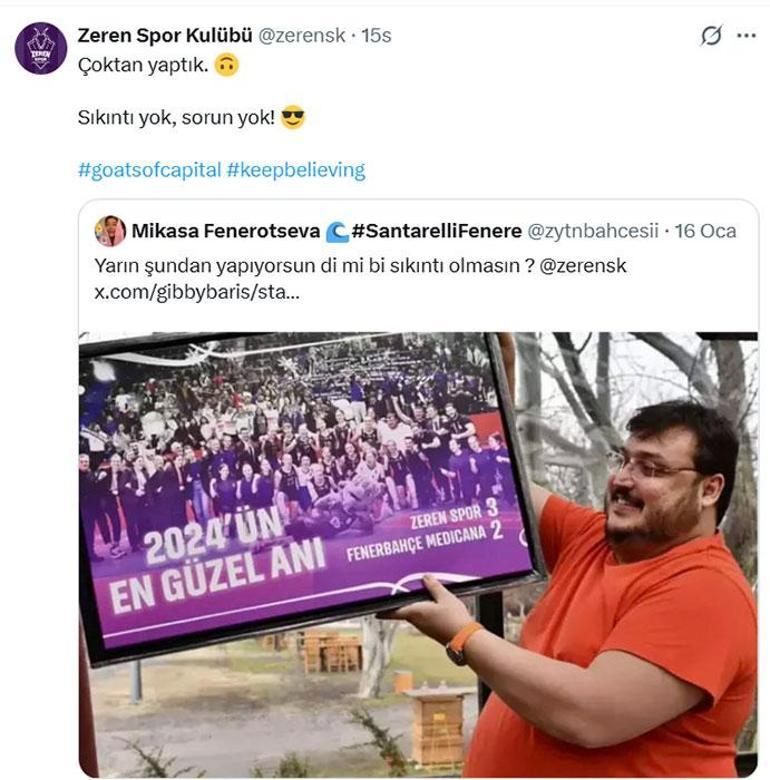Open the Zeren Spor Kulübü profile avatar
Viewport: 770px width, 780px height.
(x=41, y=48)
